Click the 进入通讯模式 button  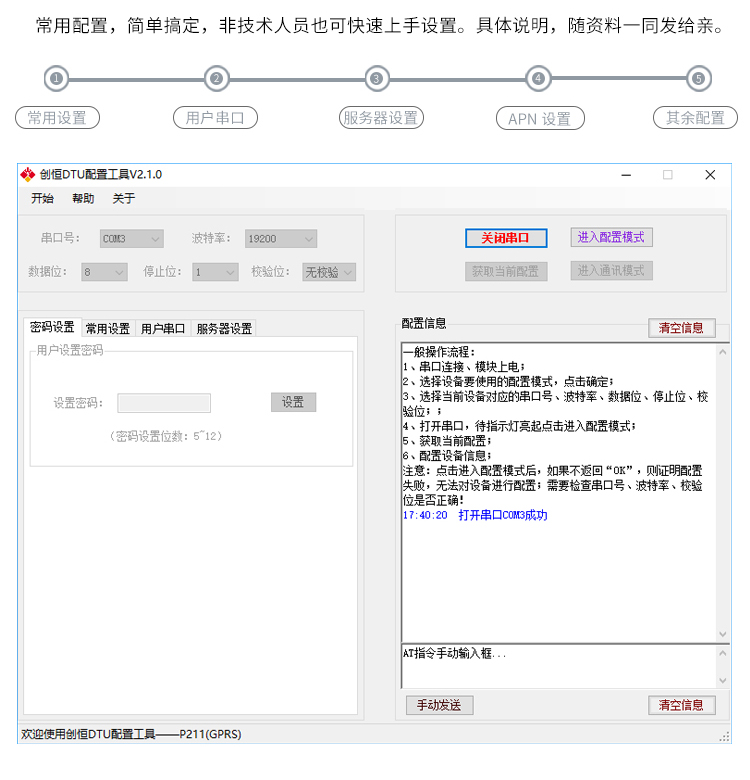(x=611, y=271)
